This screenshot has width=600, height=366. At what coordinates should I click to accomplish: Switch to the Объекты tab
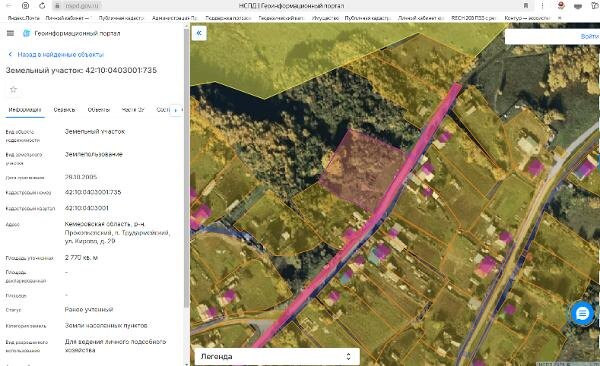pos(99,110)
